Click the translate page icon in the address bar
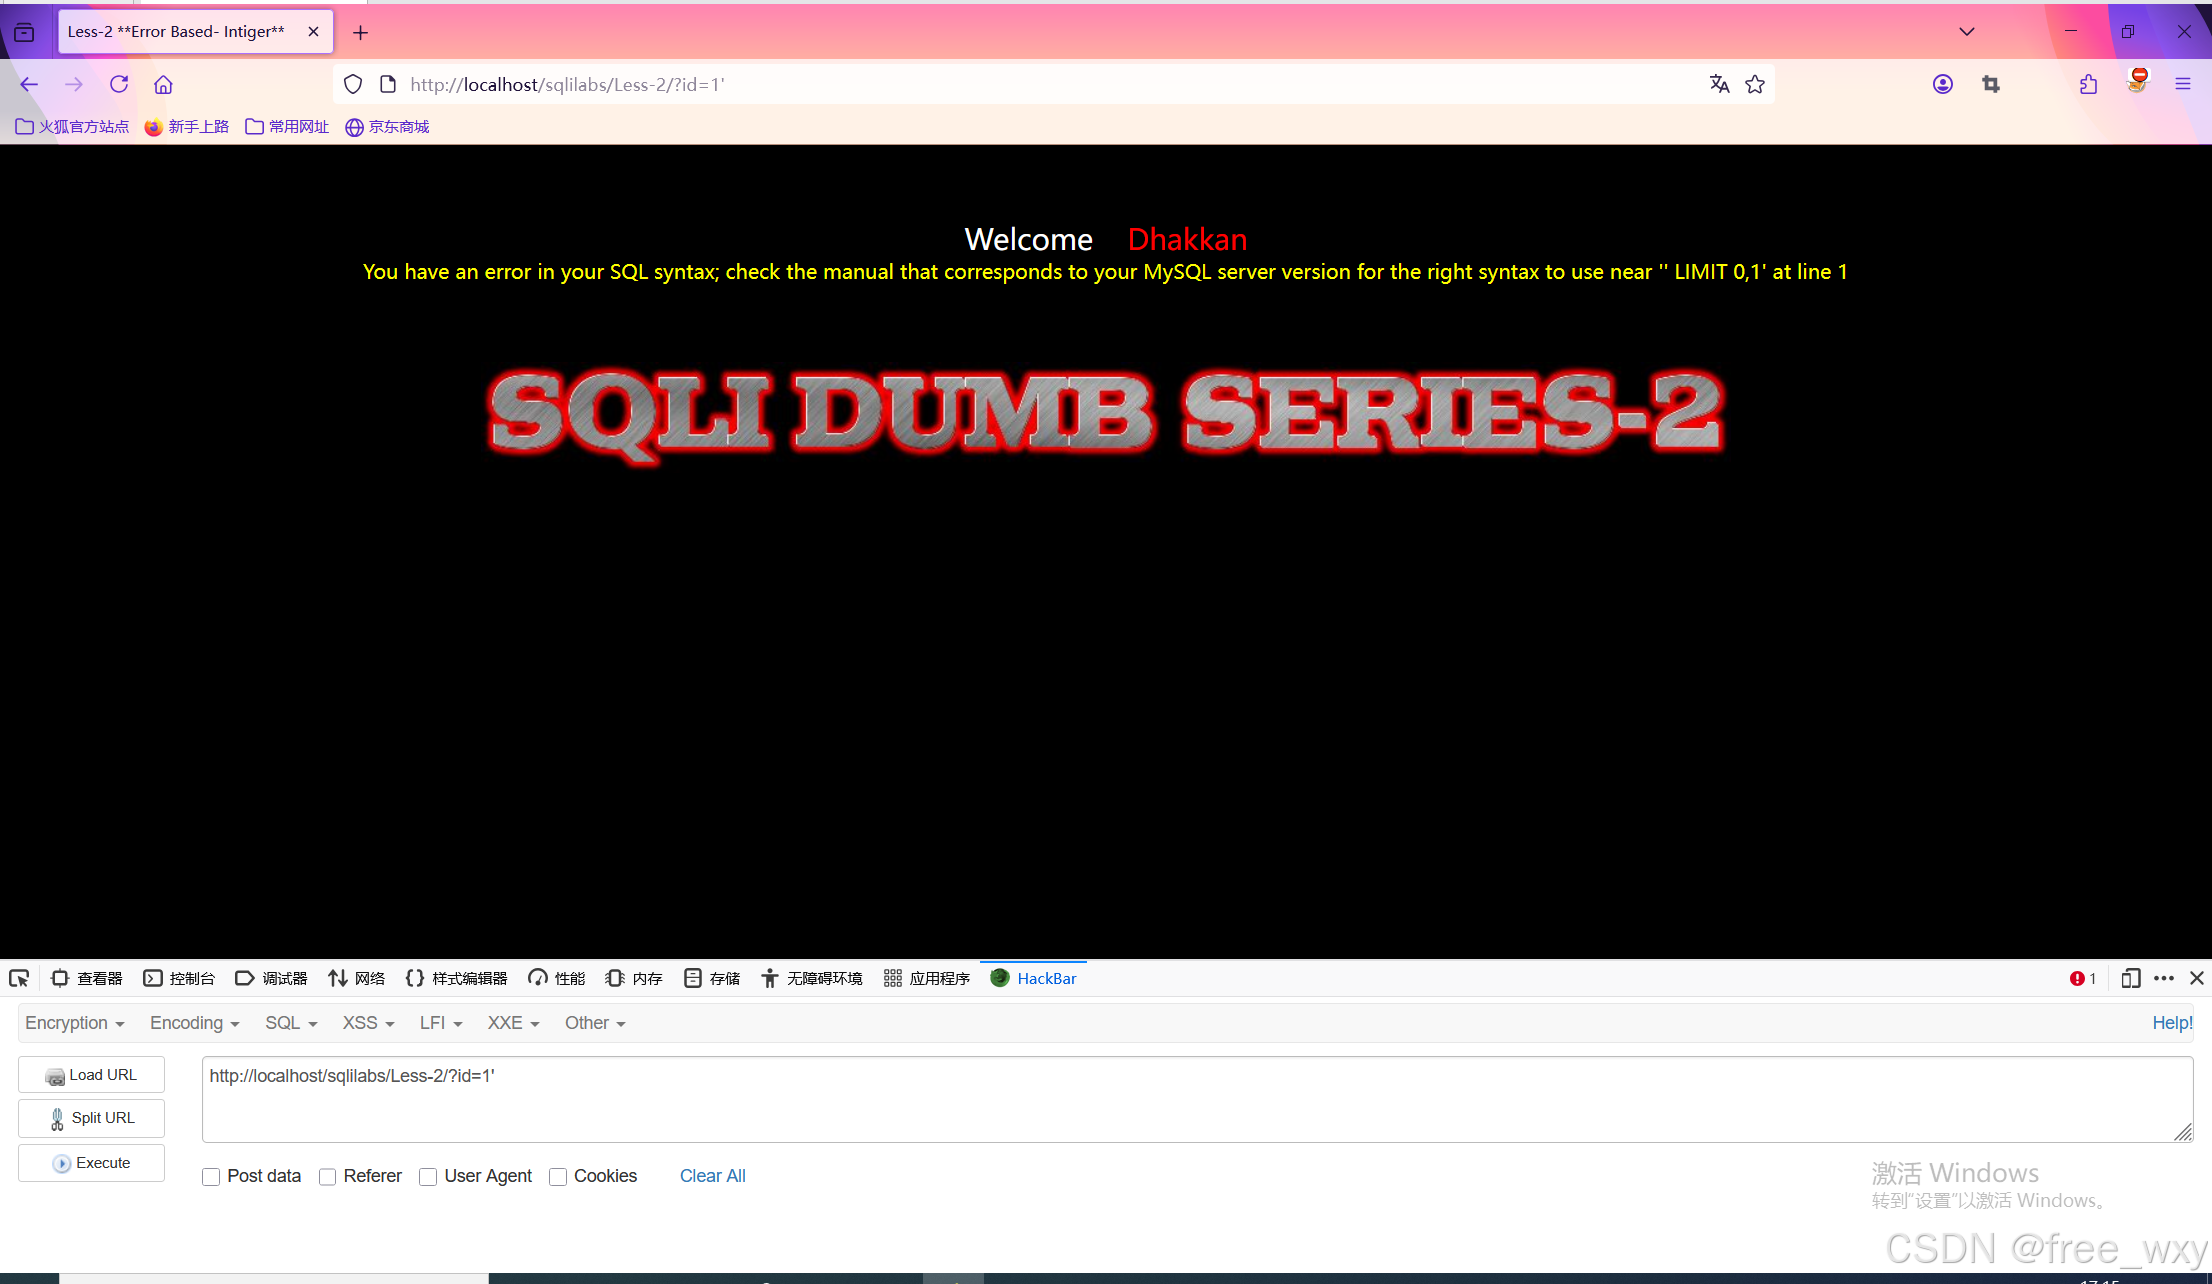 1719,85
